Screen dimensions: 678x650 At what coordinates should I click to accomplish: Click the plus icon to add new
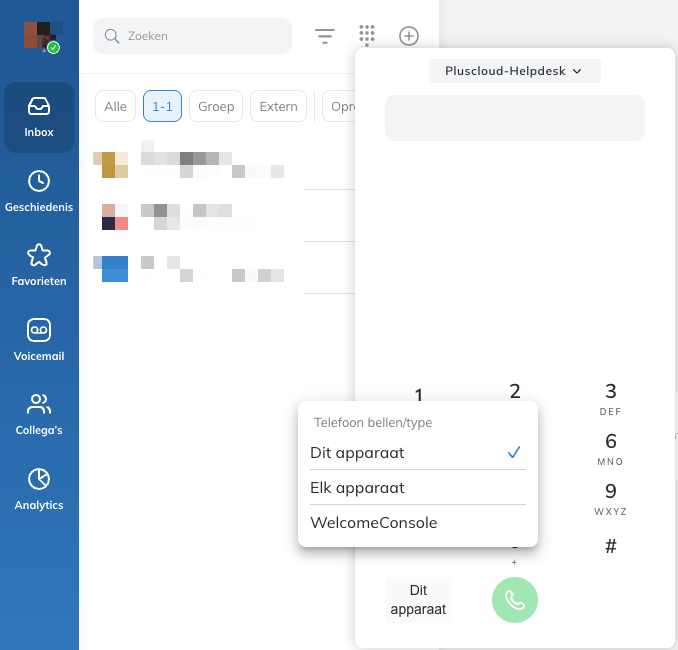(x=409, y=36)
